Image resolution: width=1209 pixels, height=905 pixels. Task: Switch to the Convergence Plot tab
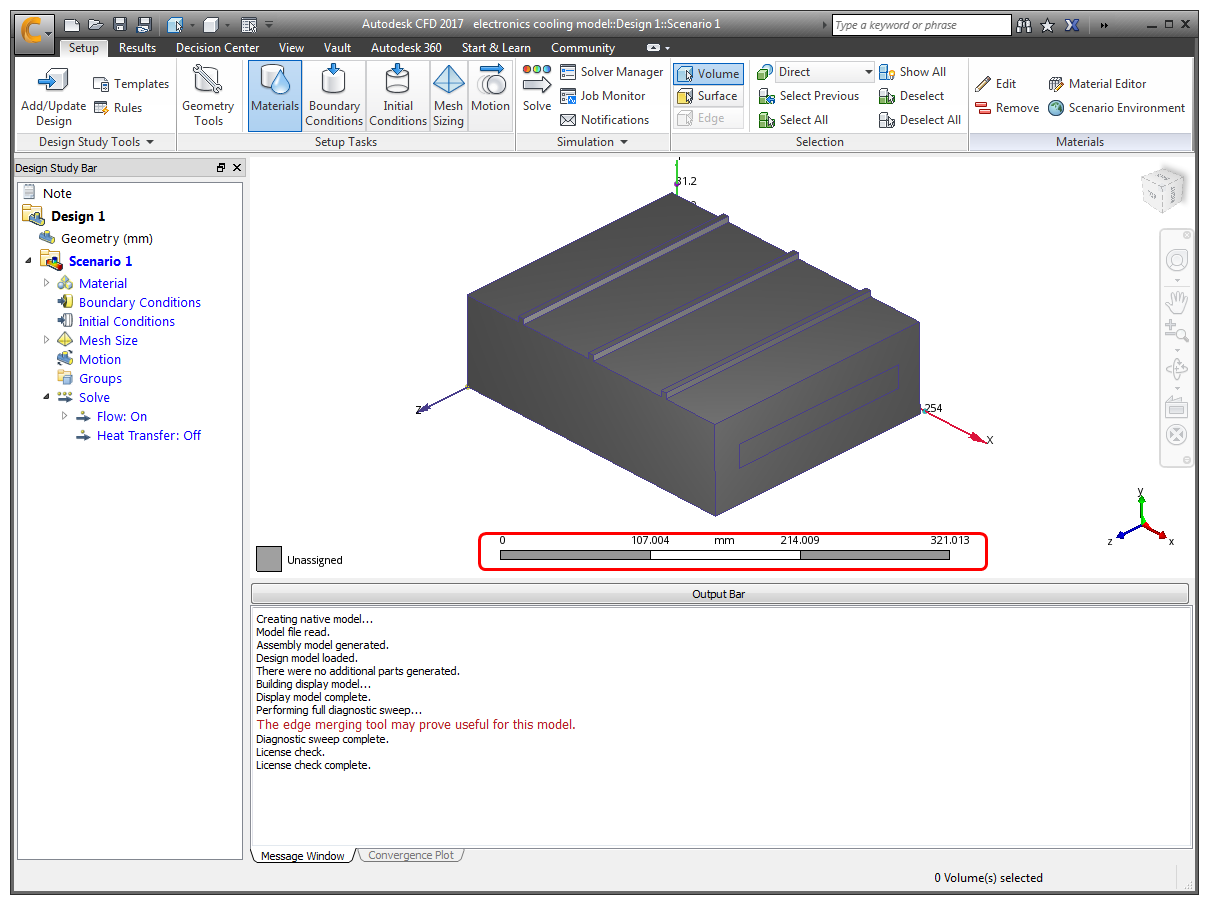click(410, 856)
